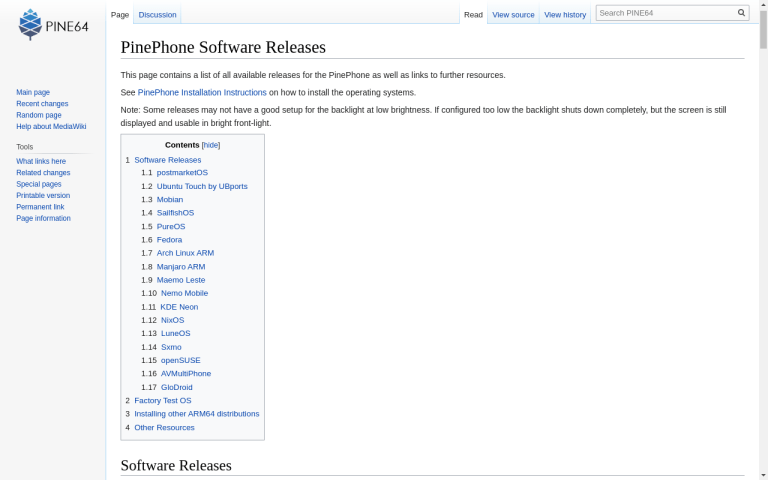Open Permanent link
This screenshot has width=768, height=480.
point(40,207)
